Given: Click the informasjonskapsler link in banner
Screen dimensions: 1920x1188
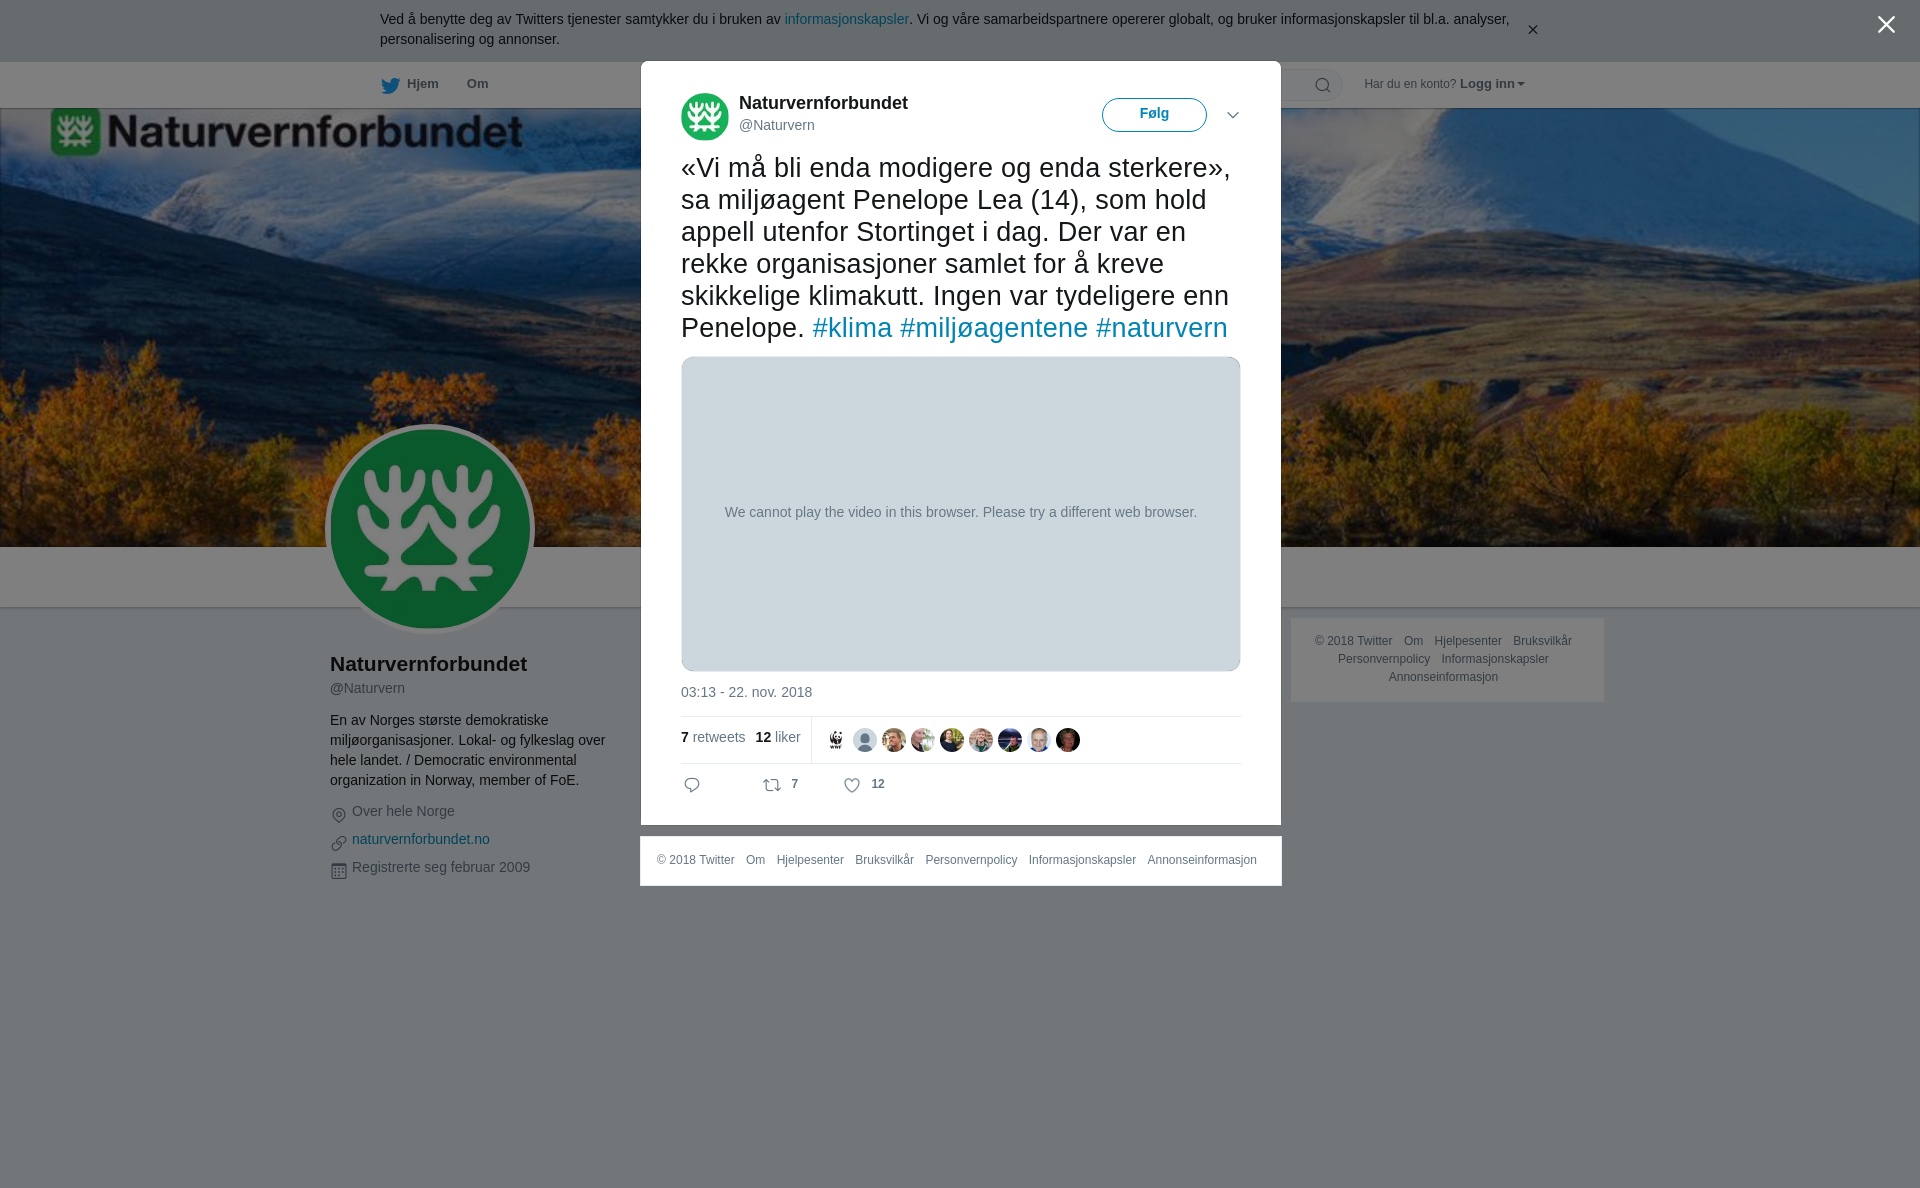Looking at the screenshot, I should click(846, 19).
